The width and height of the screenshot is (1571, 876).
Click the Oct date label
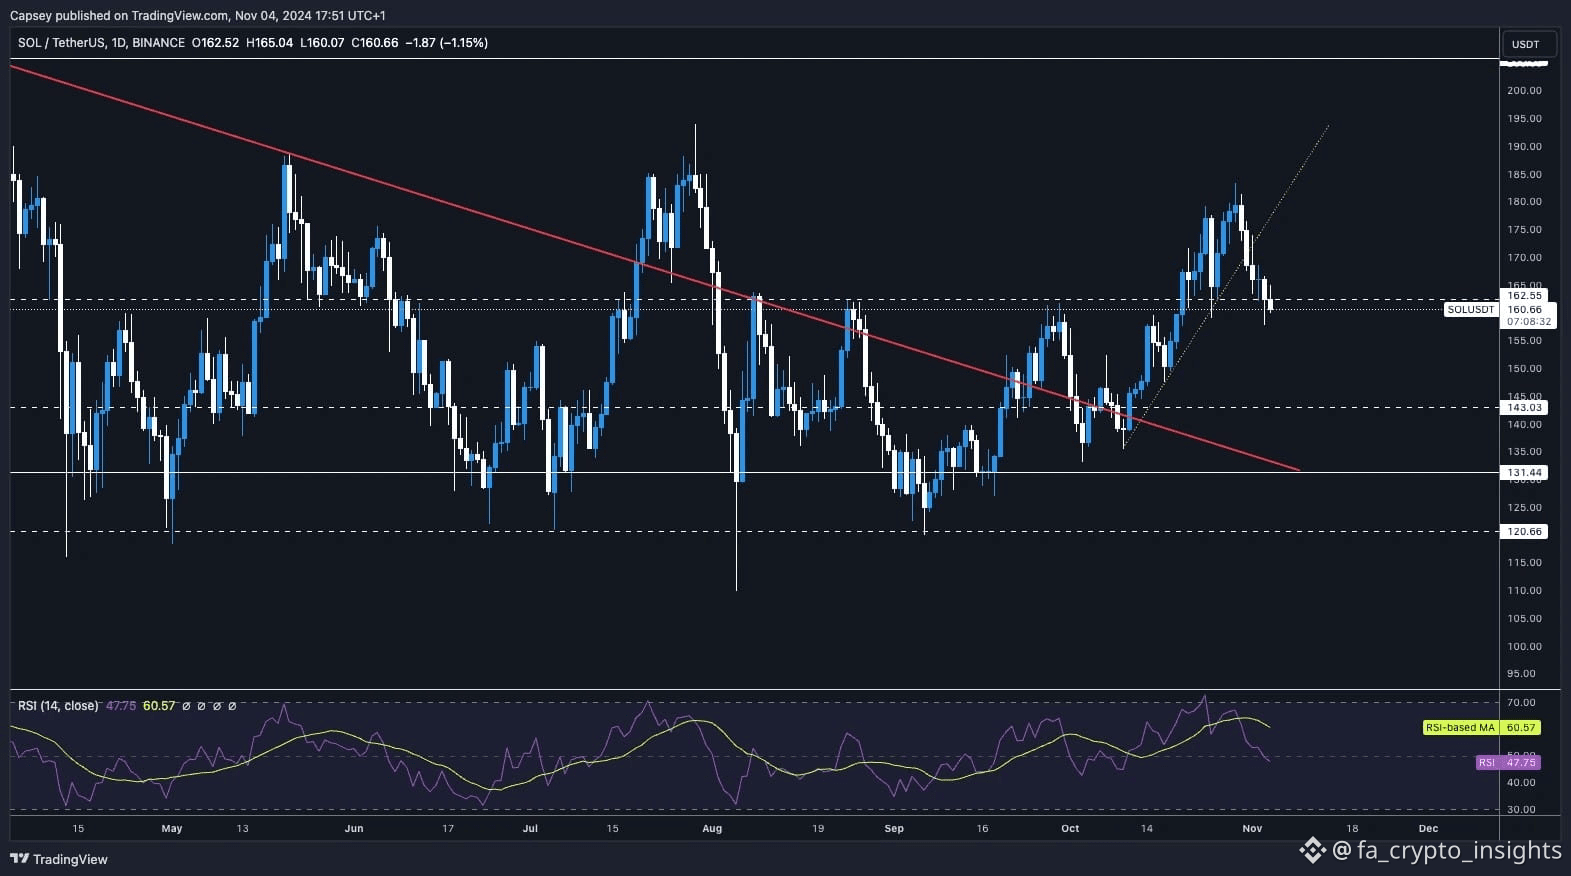click(1070, 828)
